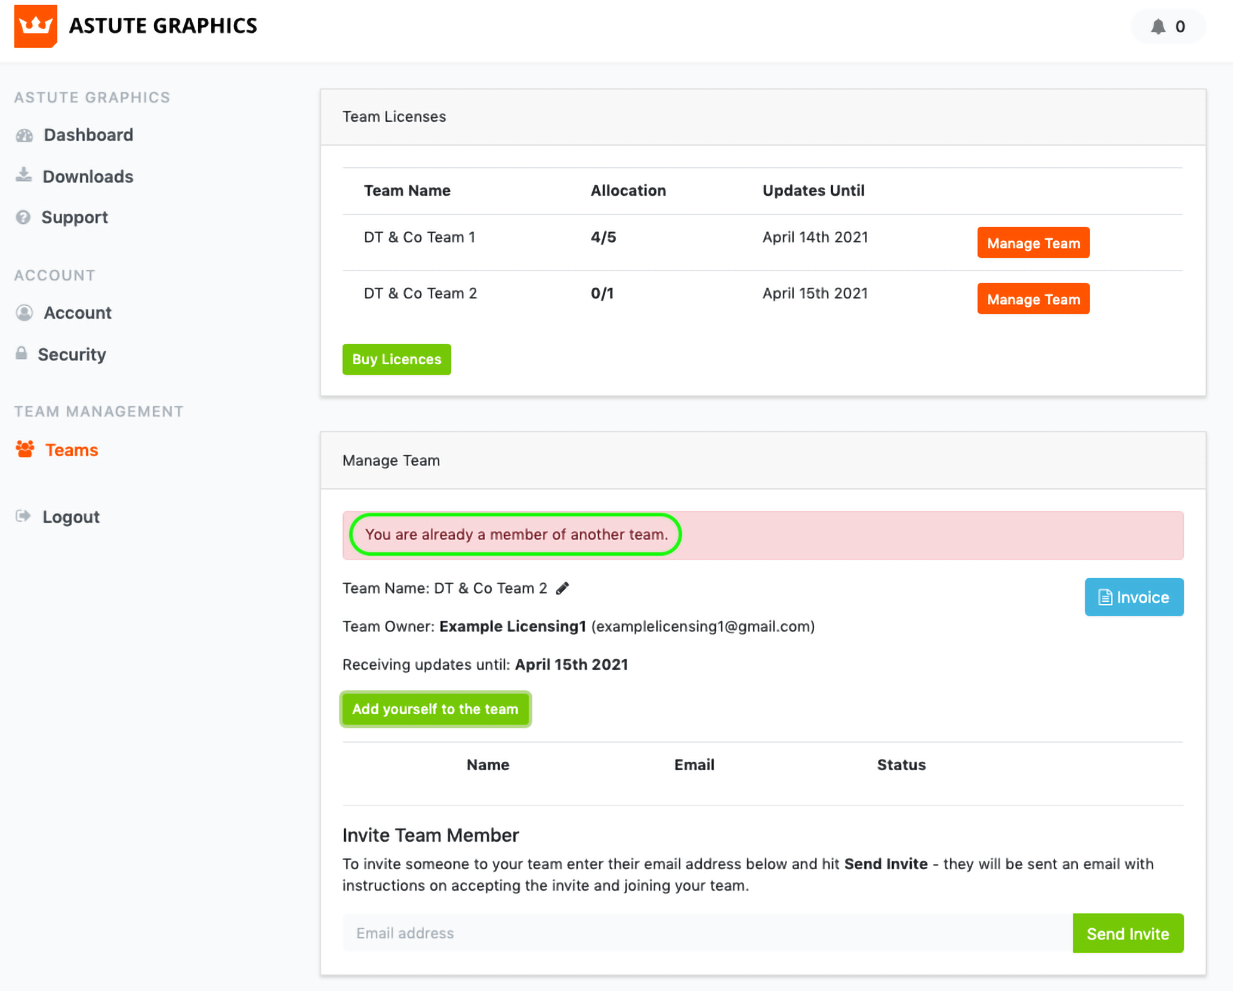Click the Teams people icon in sidebar

25,450
